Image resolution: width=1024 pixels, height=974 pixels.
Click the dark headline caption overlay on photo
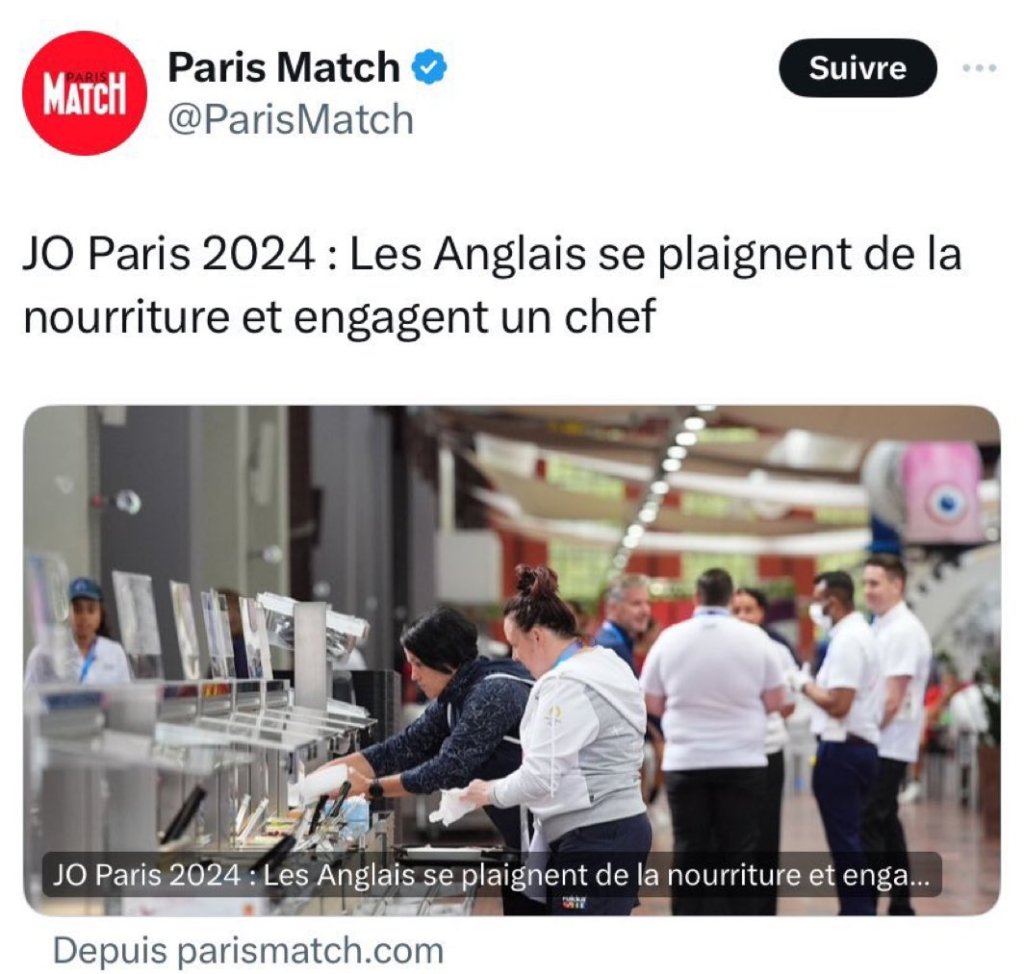[492, 874]
